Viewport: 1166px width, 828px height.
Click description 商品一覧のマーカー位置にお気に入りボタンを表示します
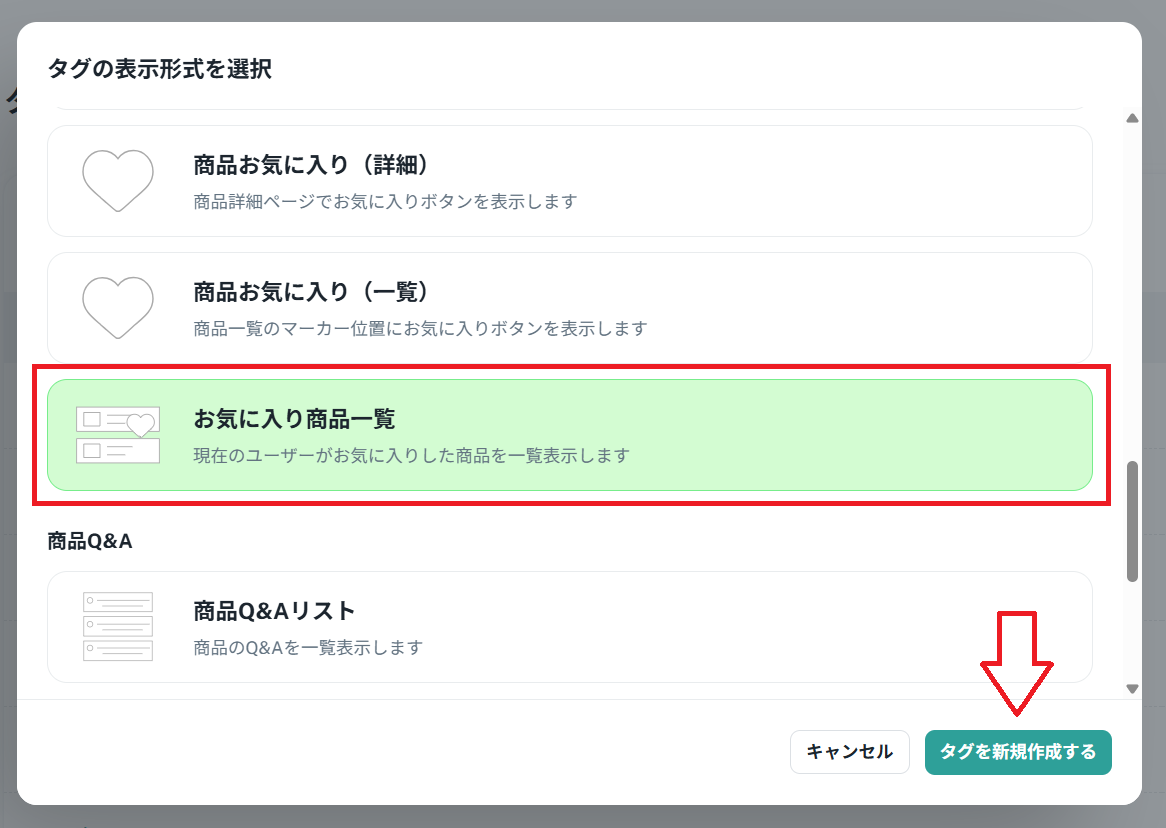click(x=420, y=329)
